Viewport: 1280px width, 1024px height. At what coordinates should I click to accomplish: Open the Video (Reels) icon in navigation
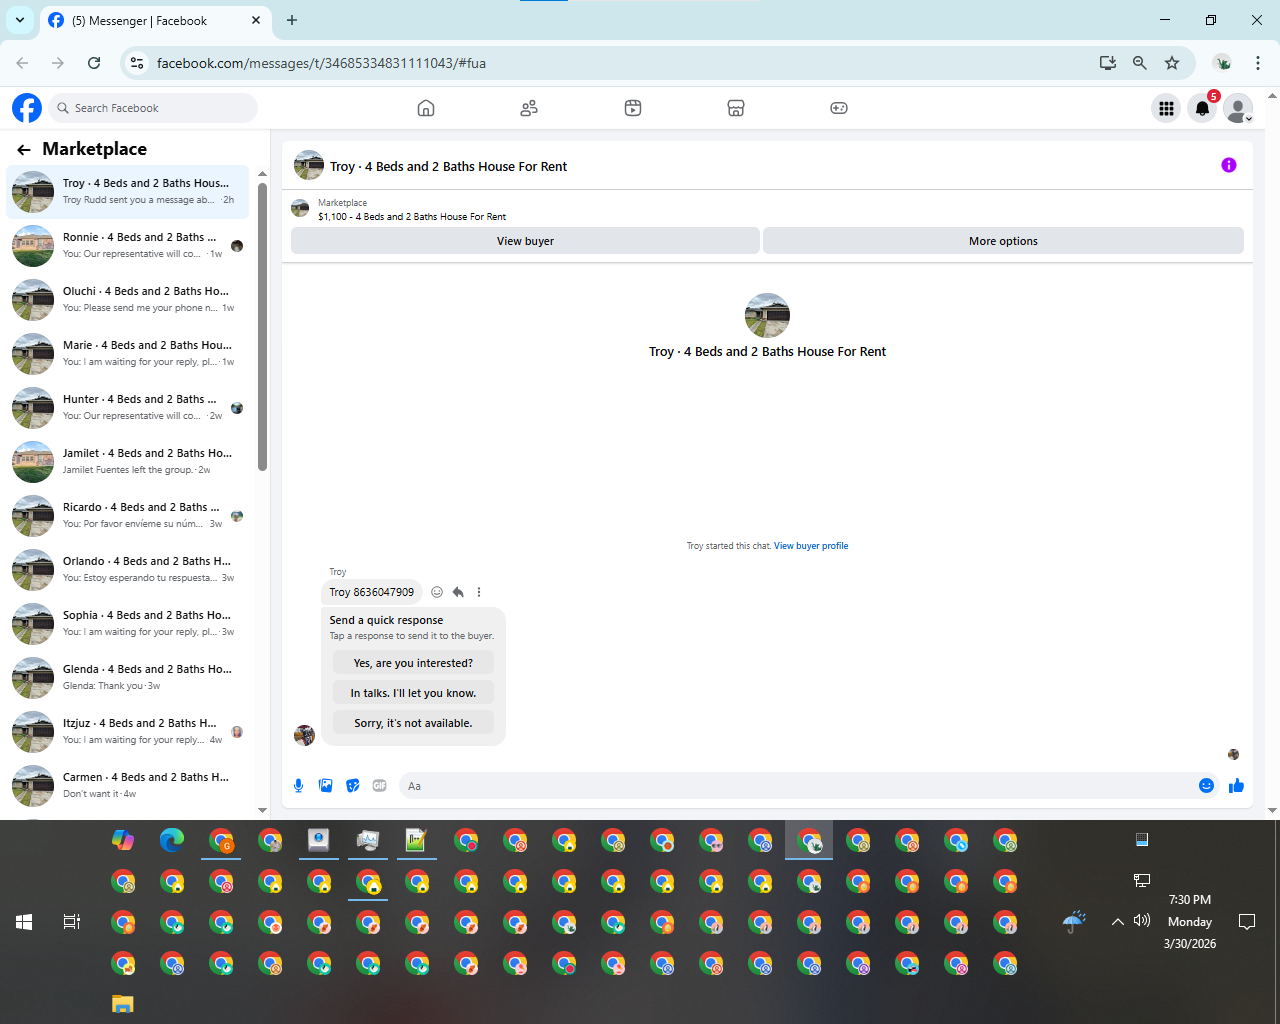tap(633, 108)
